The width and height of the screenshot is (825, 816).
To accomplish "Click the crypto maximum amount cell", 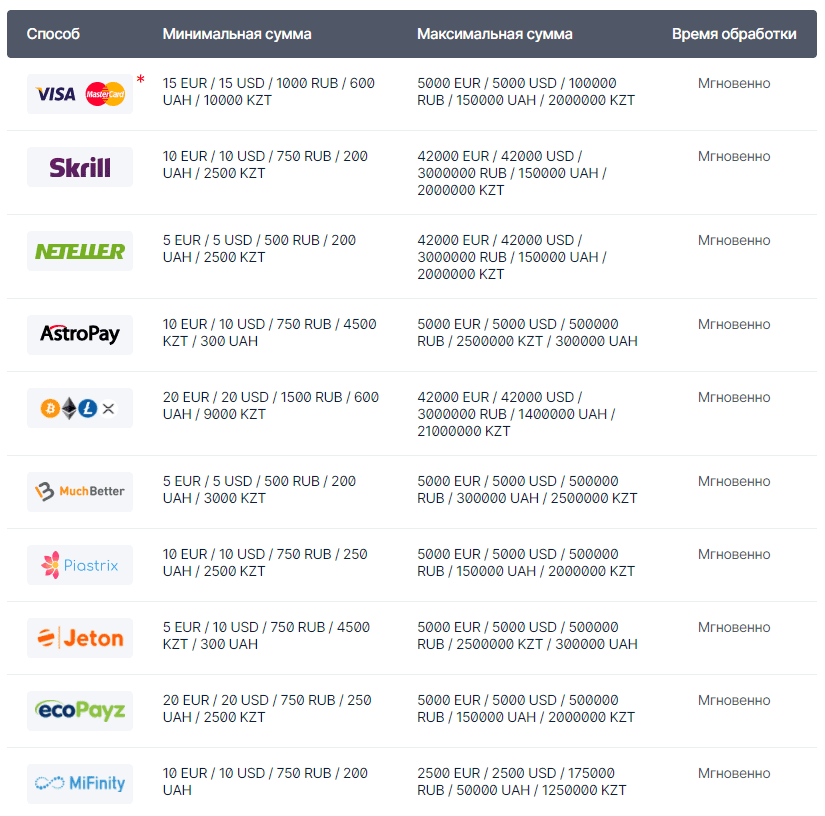I will [x=516, y=414].
